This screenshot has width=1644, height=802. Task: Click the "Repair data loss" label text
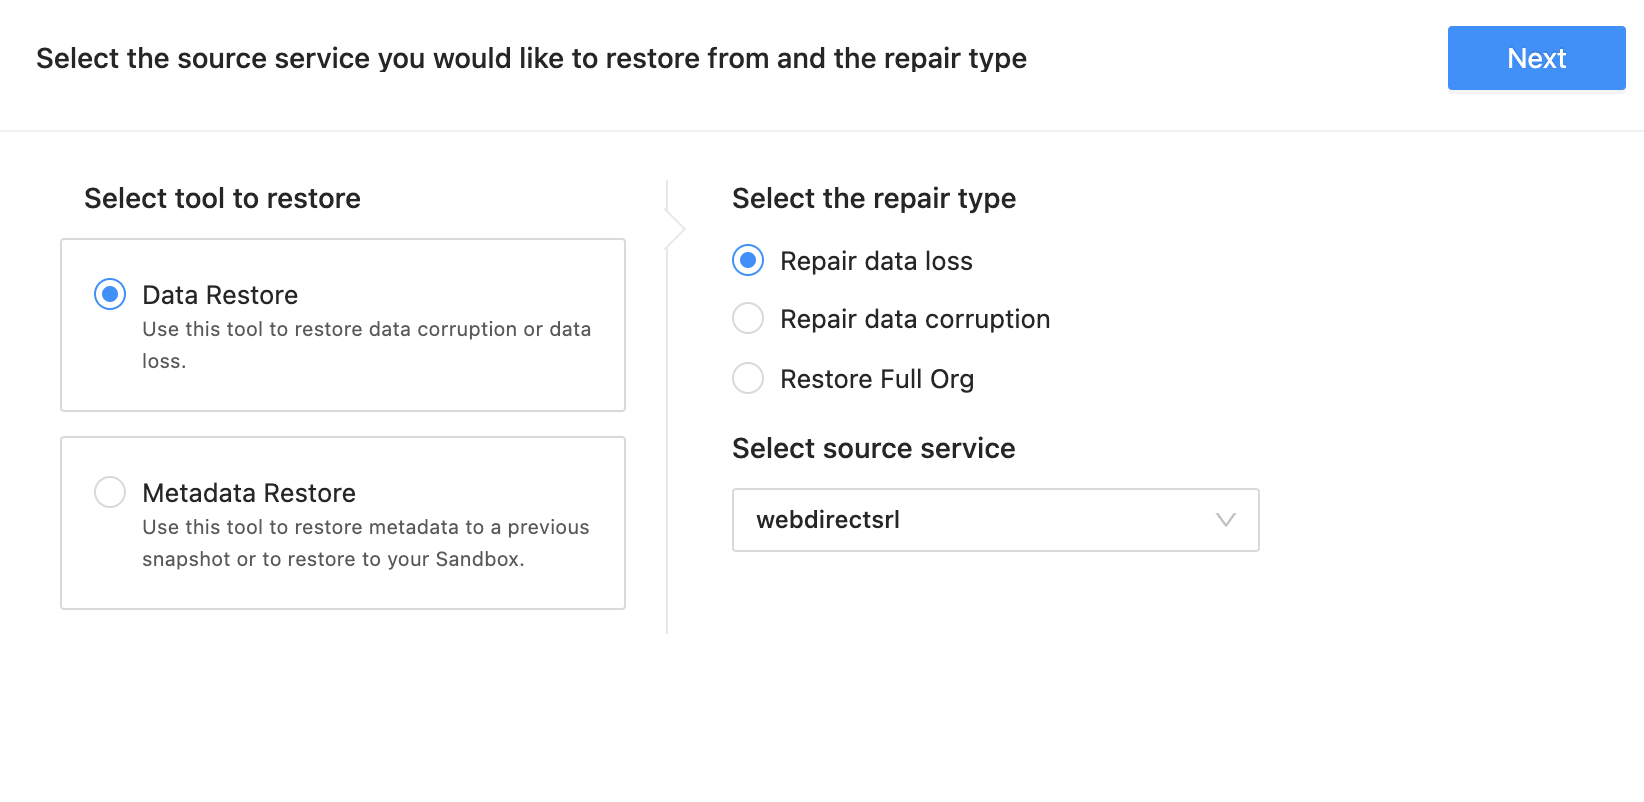pyautogui.click(x=876, y=261)
